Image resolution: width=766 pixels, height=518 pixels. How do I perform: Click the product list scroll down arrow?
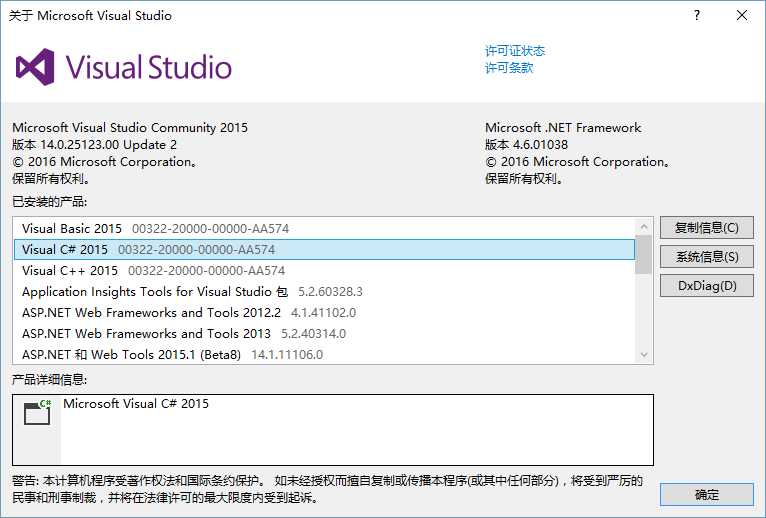643,355
